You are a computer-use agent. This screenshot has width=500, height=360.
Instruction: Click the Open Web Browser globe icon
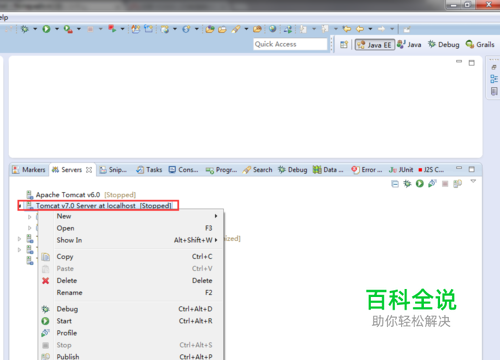point(272,29)
